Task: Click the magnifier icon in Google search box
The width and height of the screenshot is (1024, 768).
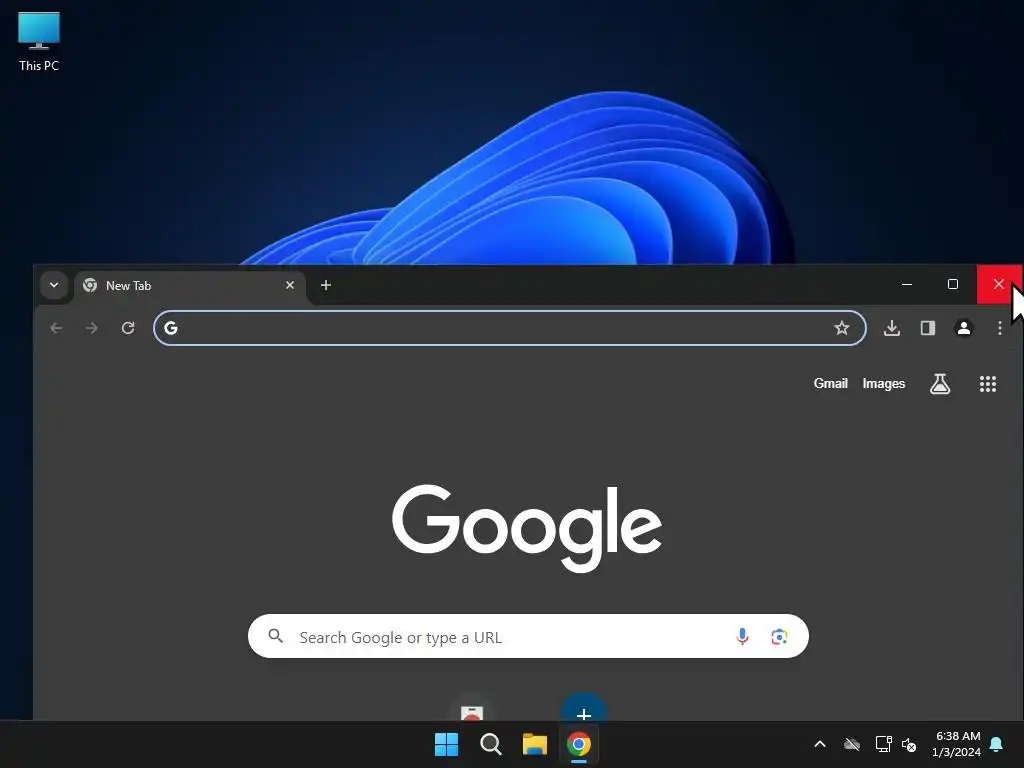Action: click(276, 636)
